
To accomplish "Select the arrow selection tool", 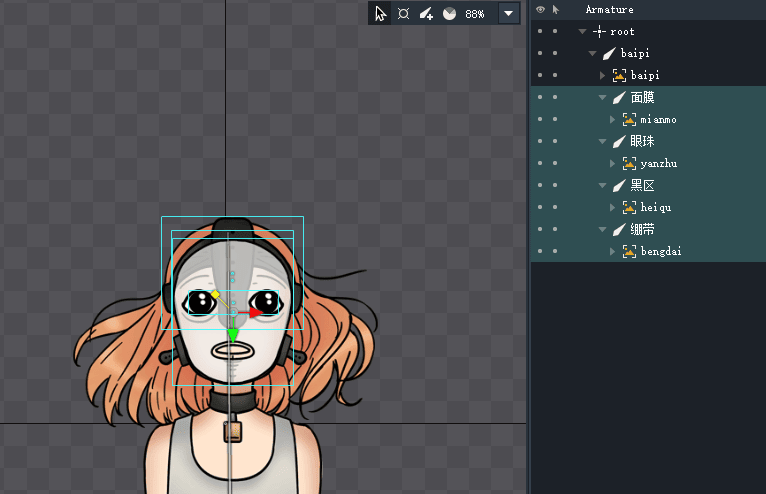I will pos(380,14).
